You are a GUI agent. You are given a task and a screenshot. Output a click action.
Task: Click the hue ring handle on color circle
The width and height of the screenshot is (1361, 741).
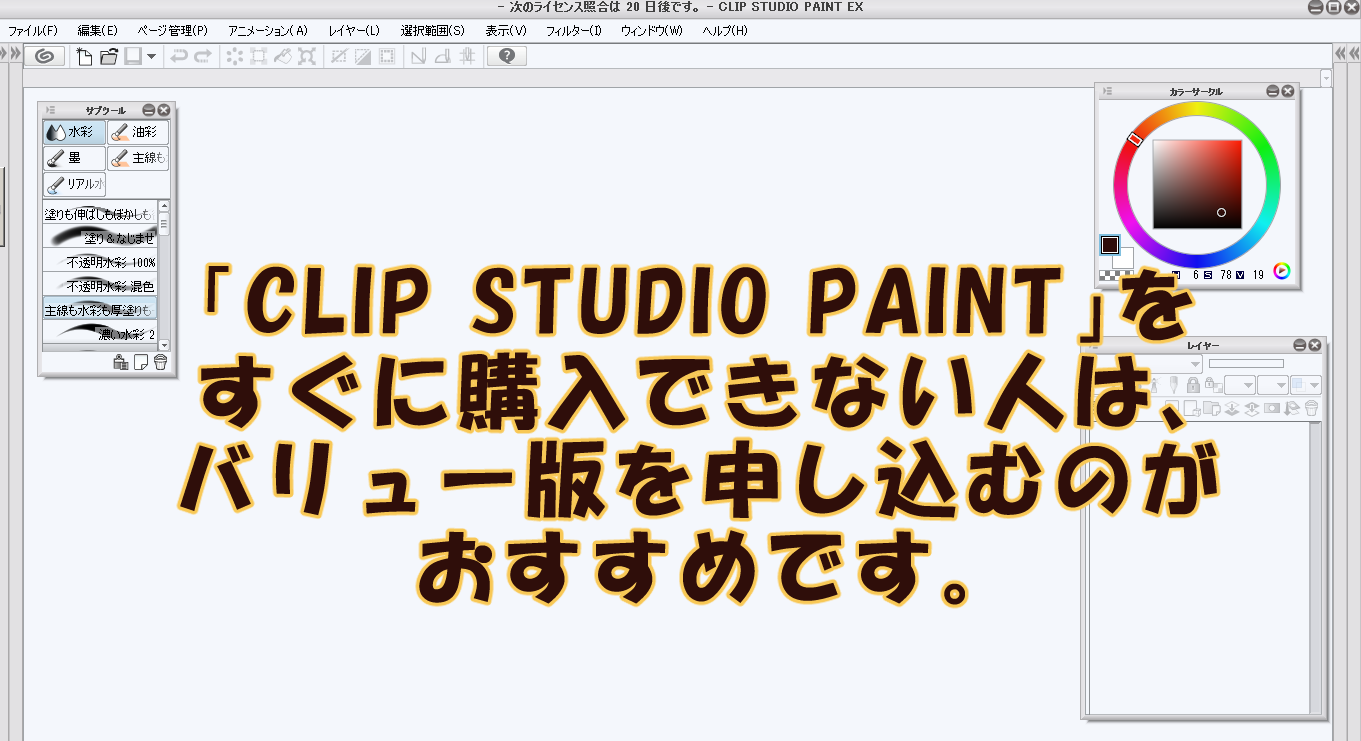(x=1135, y=139)
